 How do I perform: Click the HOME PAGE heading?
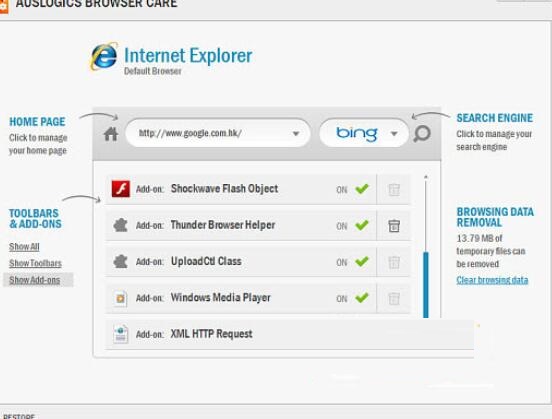(x=37, y=122)
